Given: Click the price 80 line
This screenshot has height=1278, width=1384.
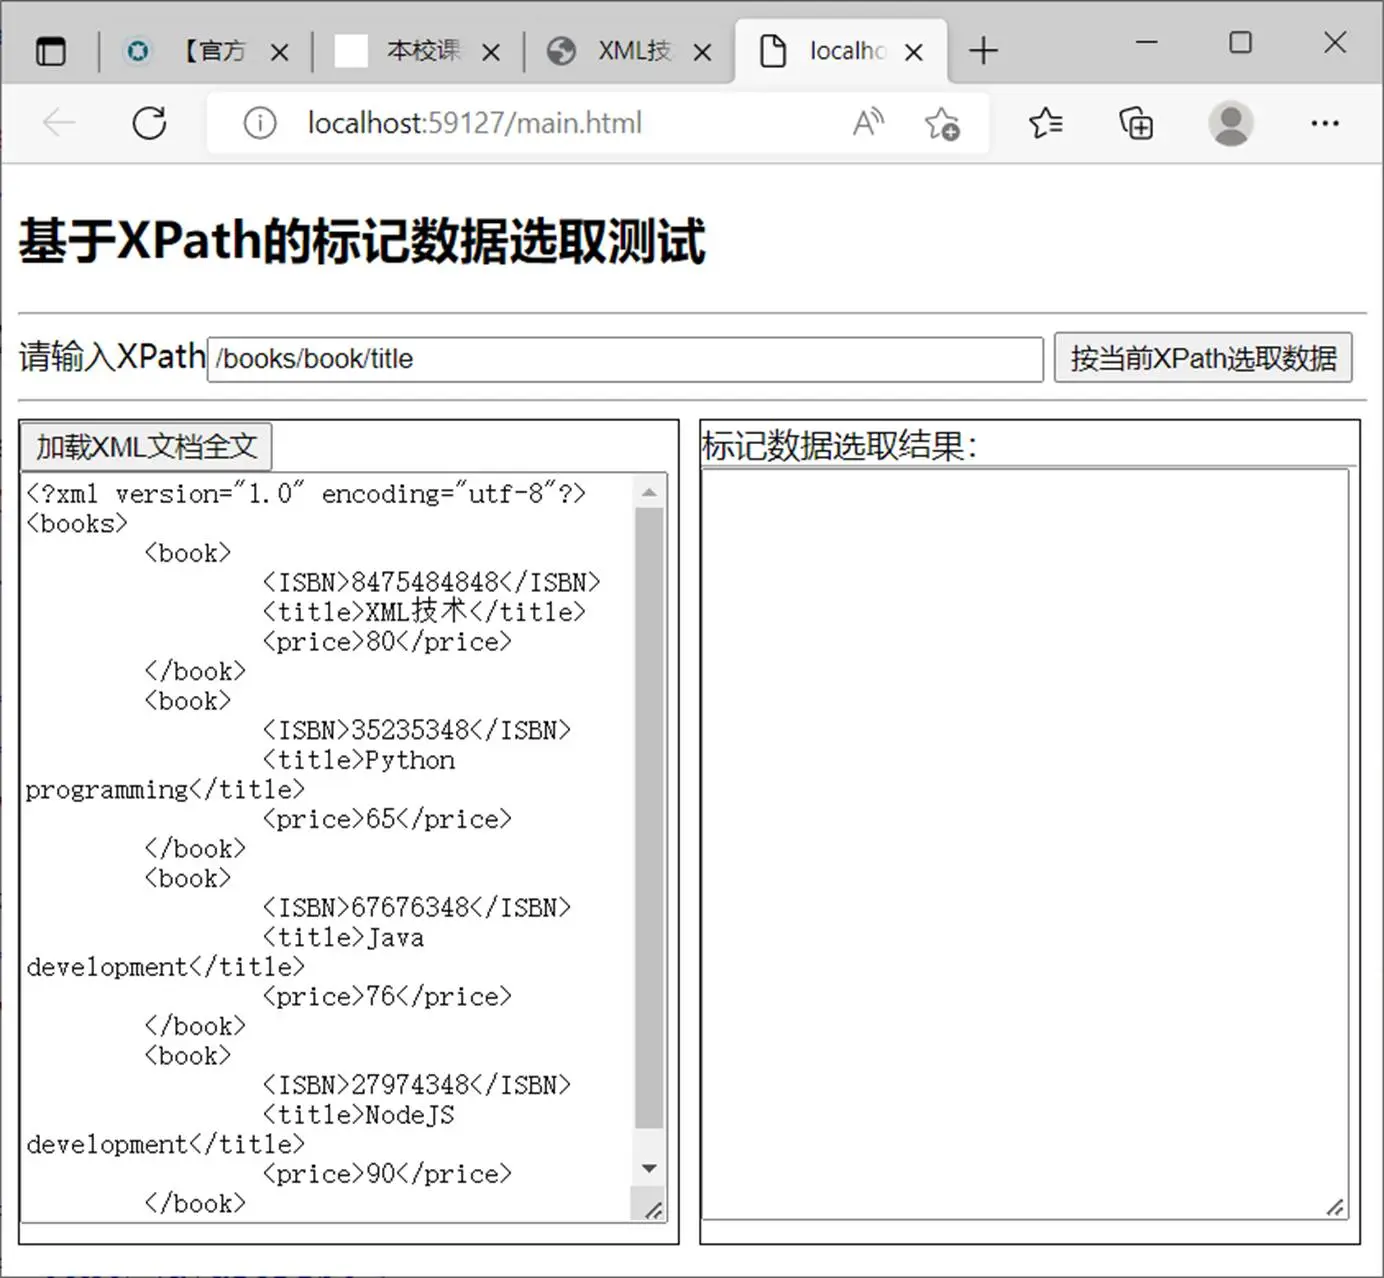Looking at the screenshot, I should 387,641.
